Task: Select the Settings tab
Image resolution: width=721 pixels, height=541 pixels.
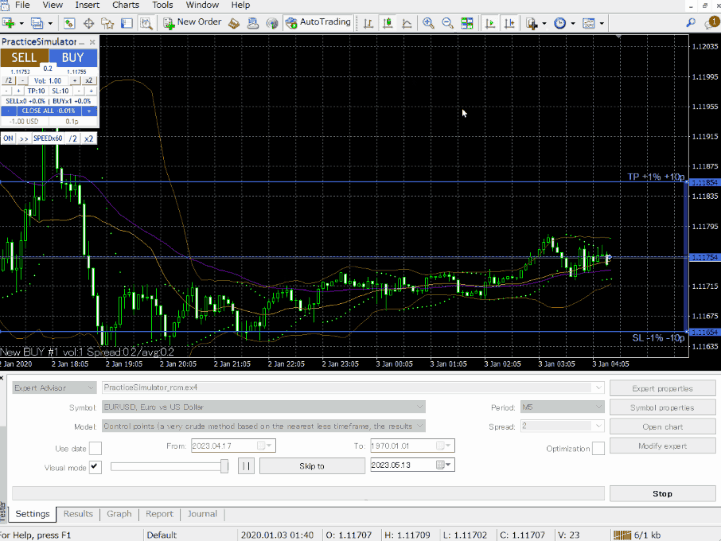Action: click(x=32, y=514)
